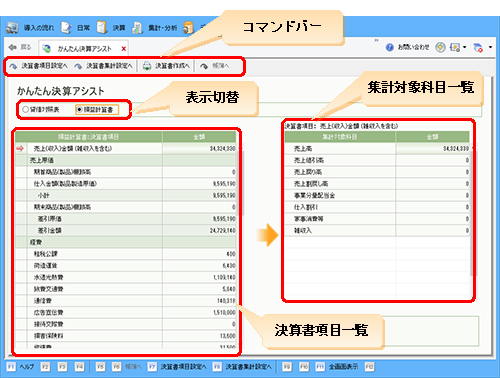Select the 期末商品(製品)棚卸高 row
Image resolution: width=500 pixels, height=378 pixels.
[126, 207]
